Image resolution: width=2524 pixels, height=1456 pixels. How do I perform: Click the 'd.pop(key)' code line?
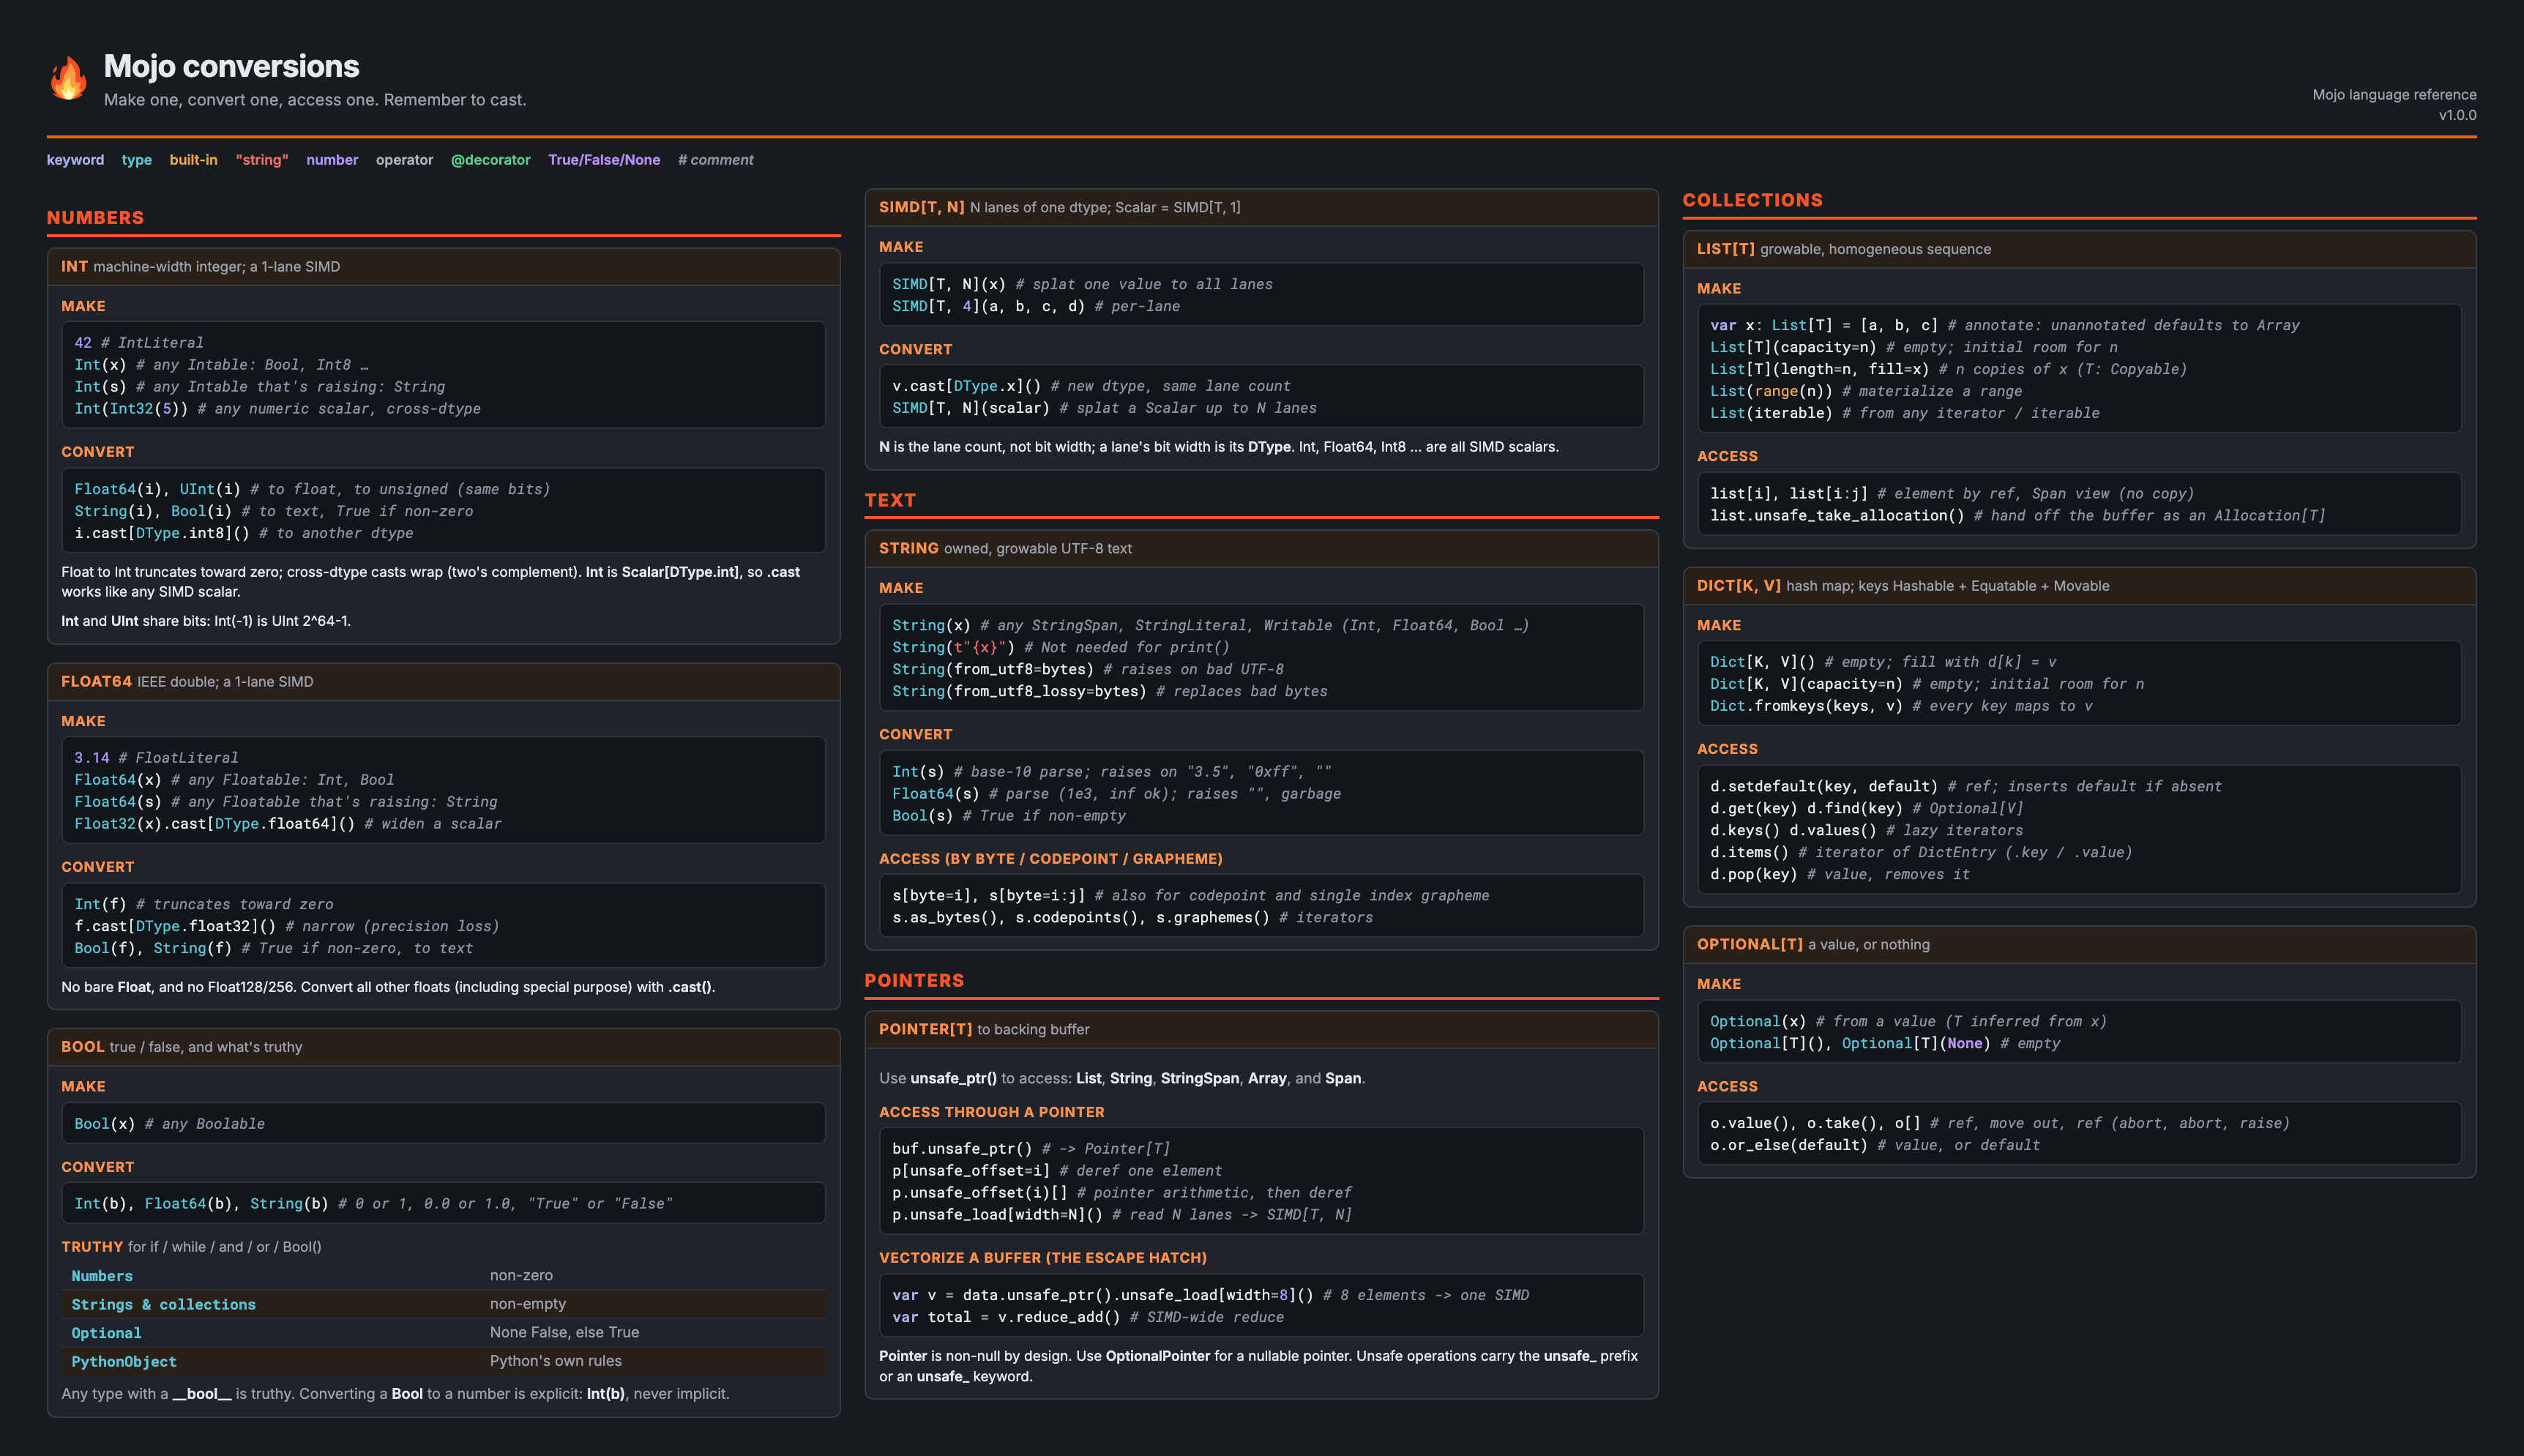tap(1840, 875)
